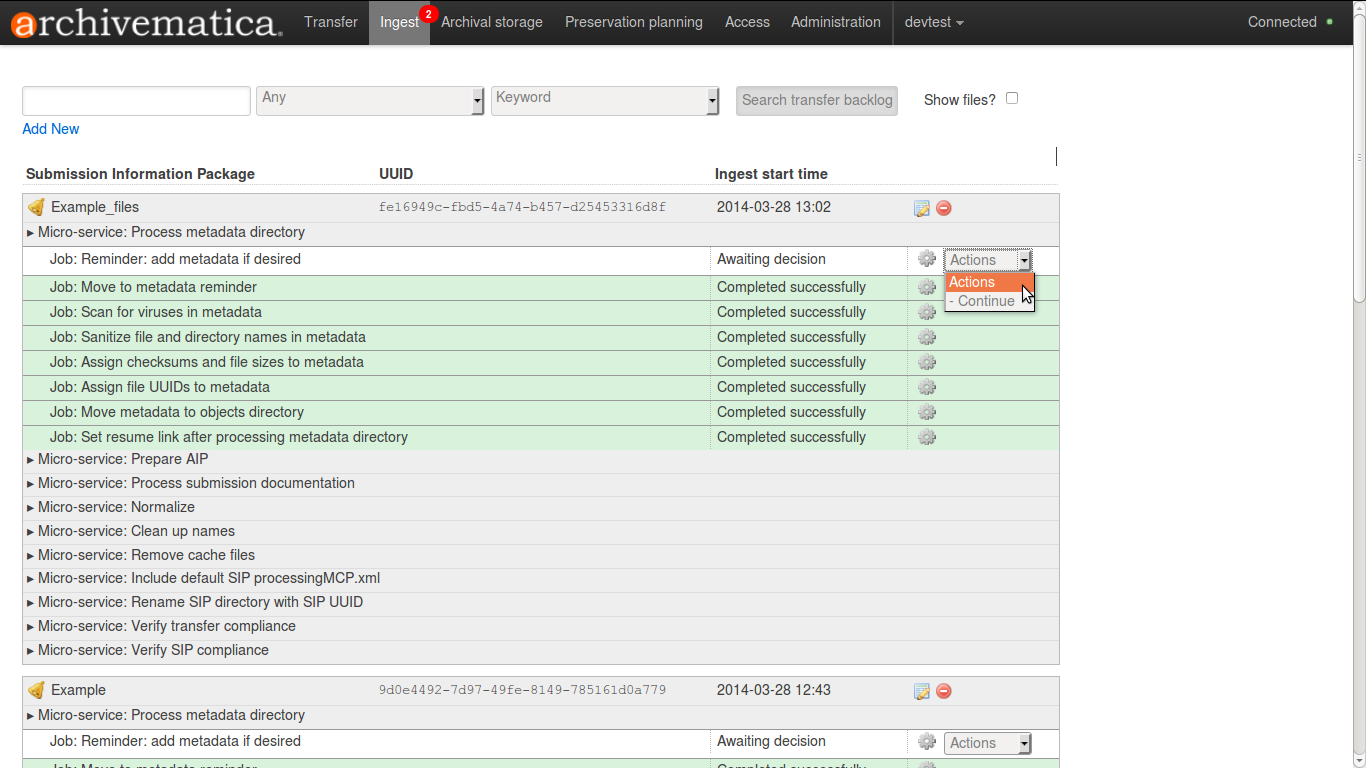Click the red remove icon for Example SIP
The image size is (1366, 768).
[x=943, y=691]
